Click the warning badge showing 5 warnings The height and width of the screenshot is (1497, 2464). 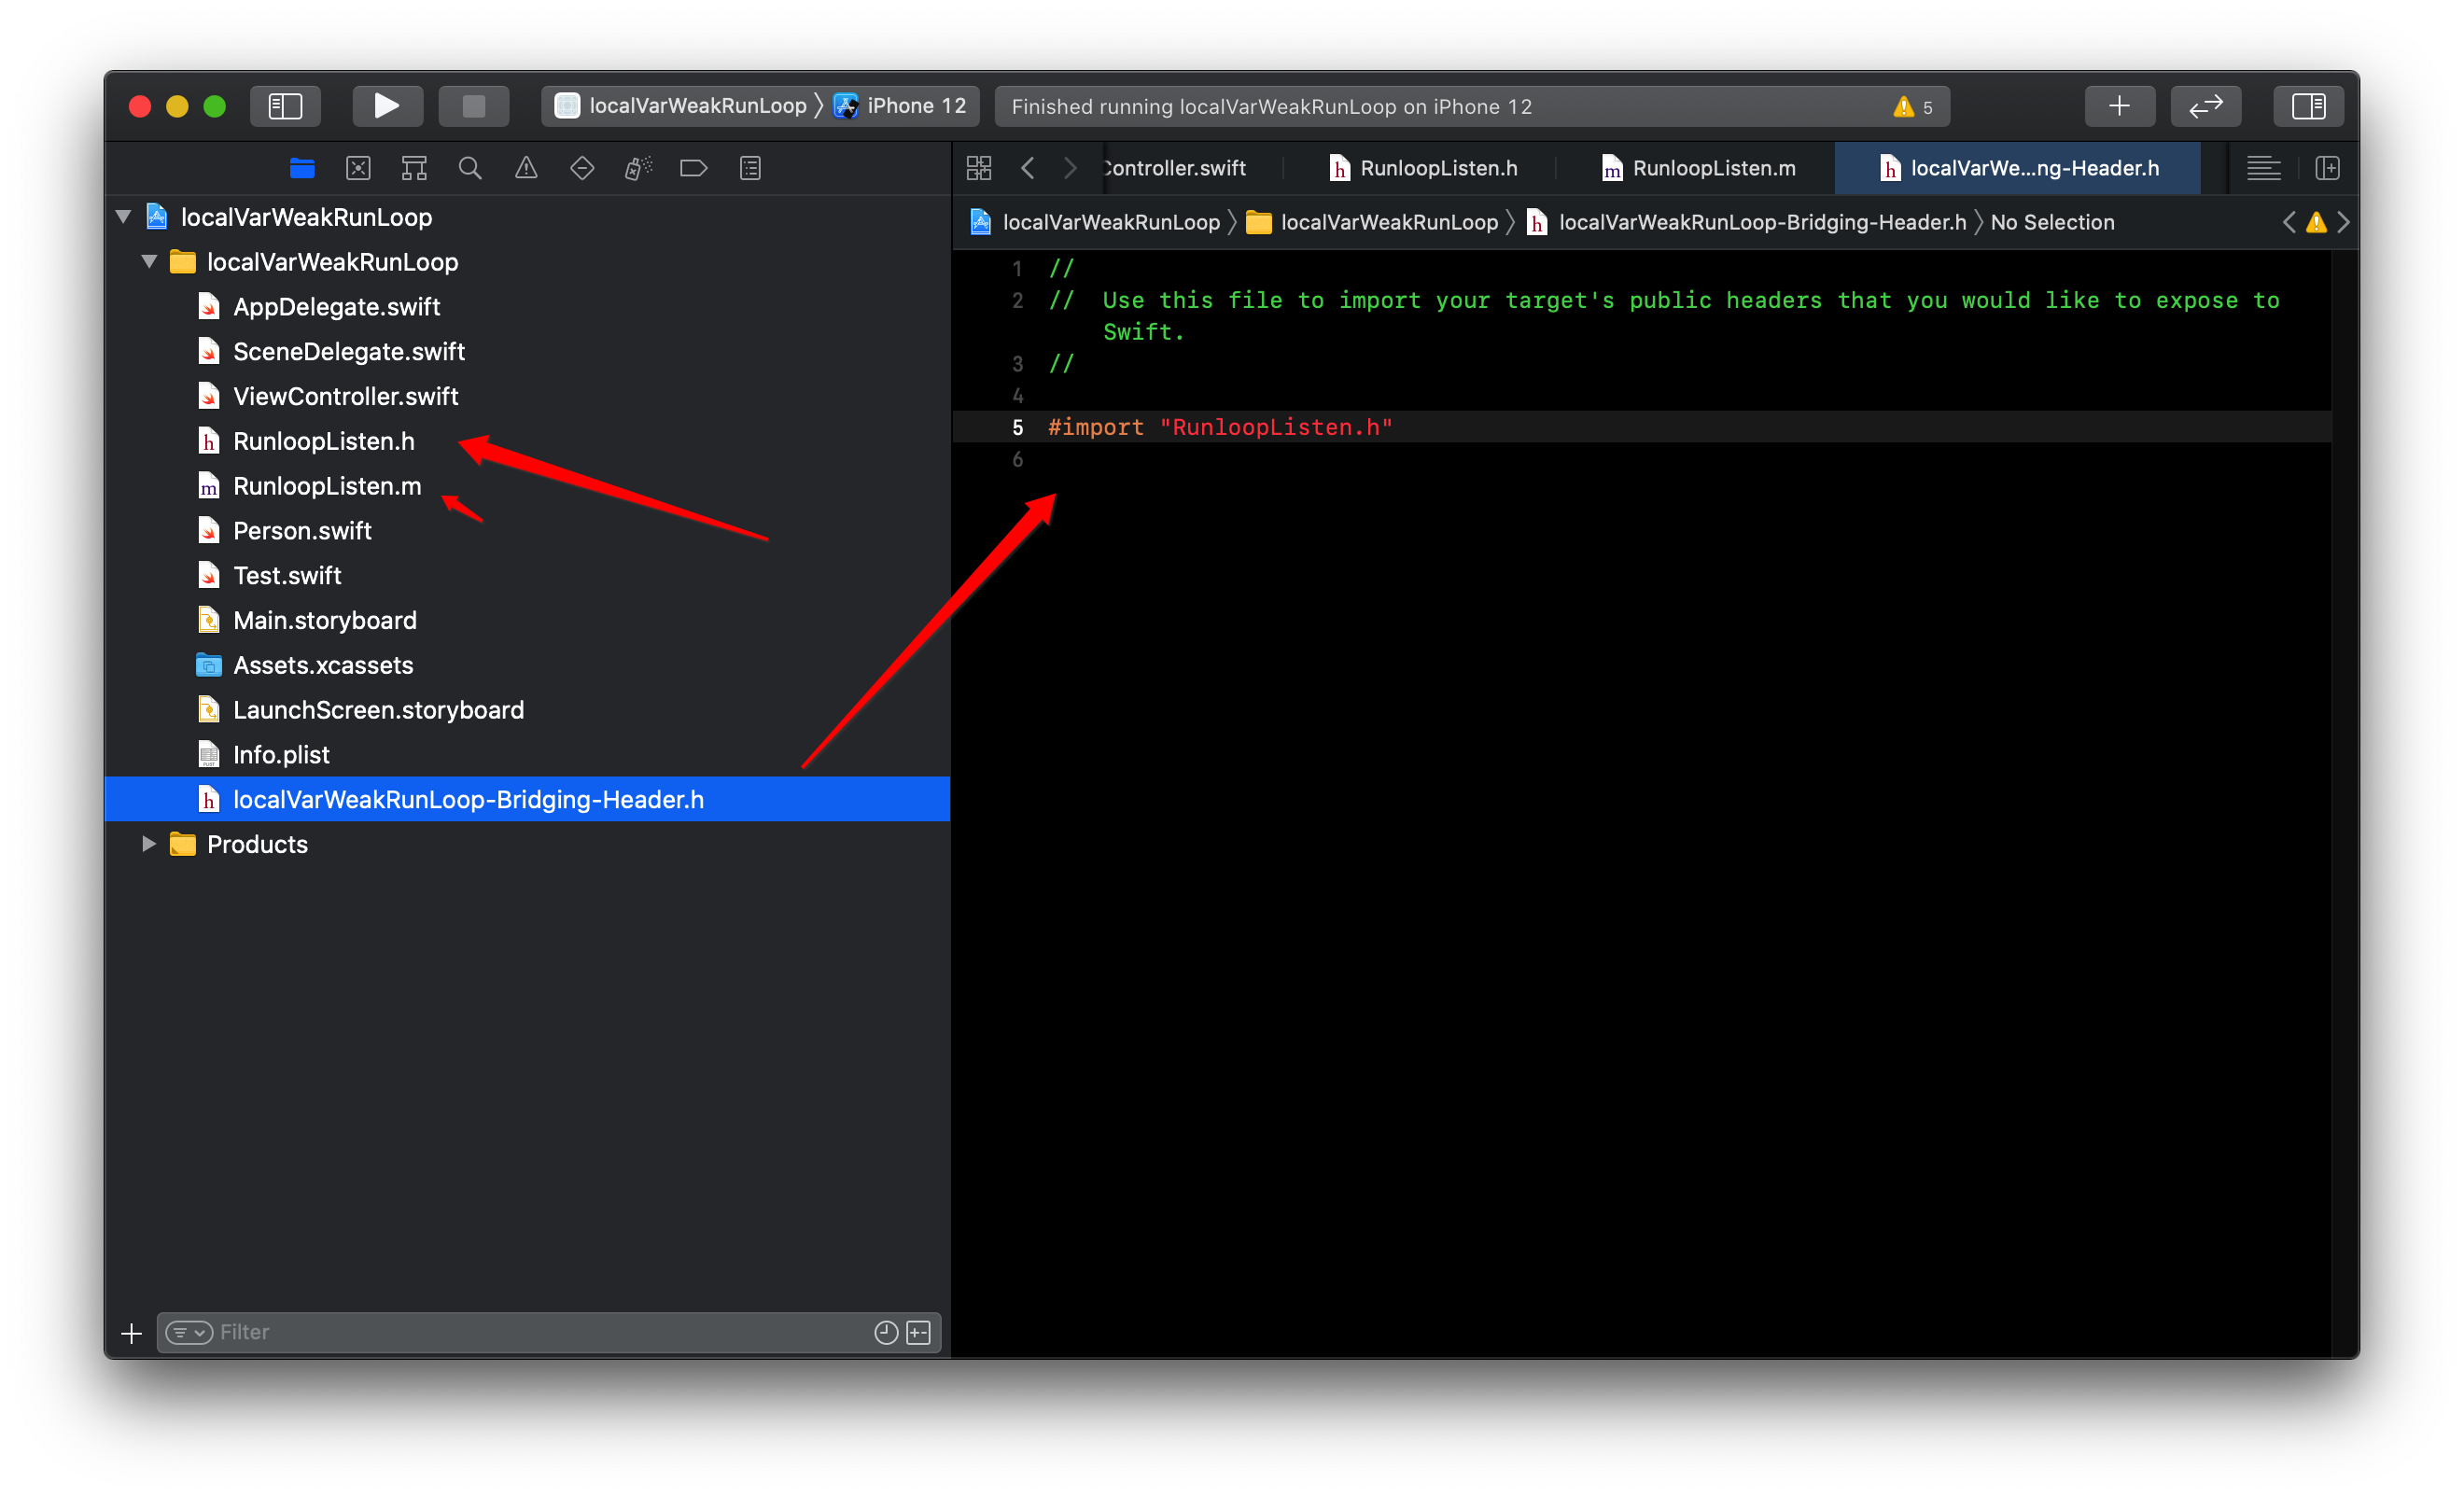click(x=1918, y=107)
